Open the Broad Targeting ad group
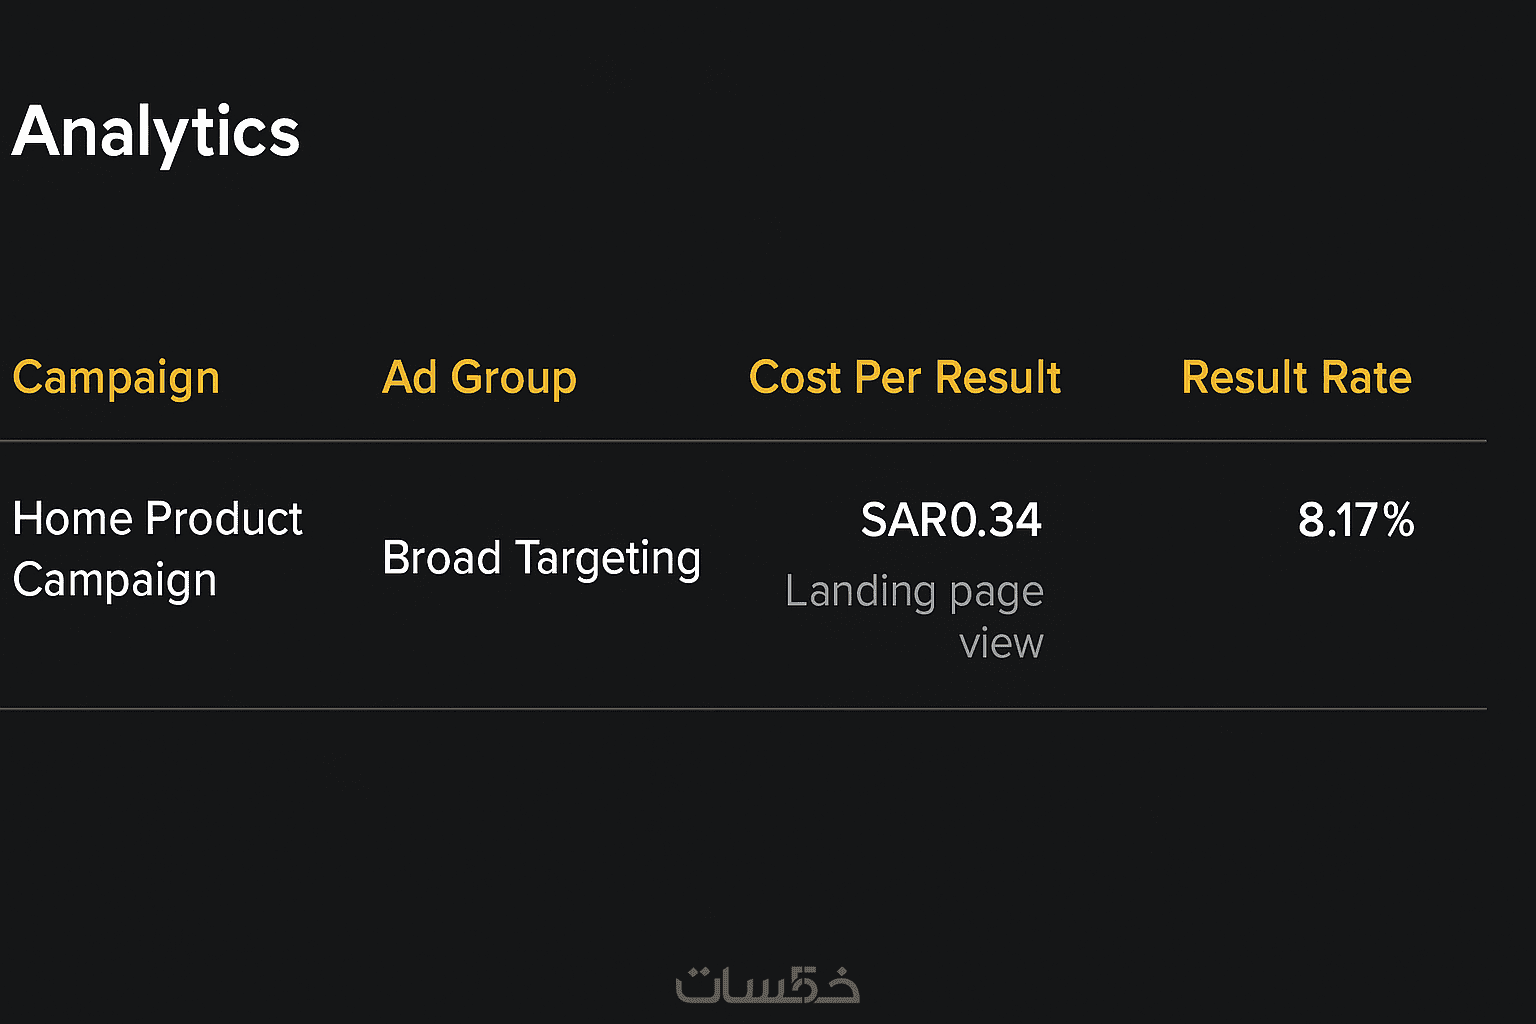This screenshot has width=1536, height=1024. 541,558
